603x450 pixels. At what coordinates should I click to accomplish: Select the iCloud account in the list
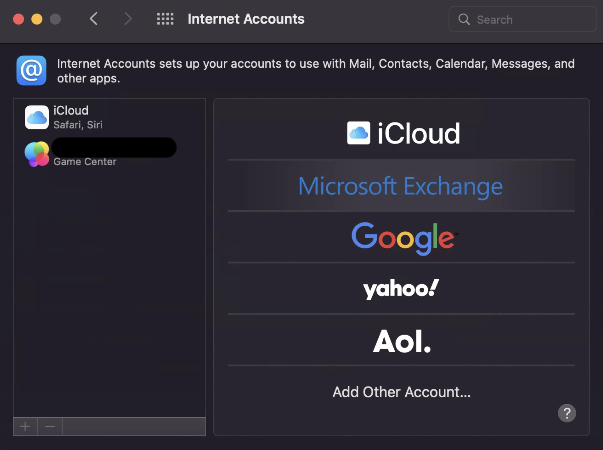[108, 117]
